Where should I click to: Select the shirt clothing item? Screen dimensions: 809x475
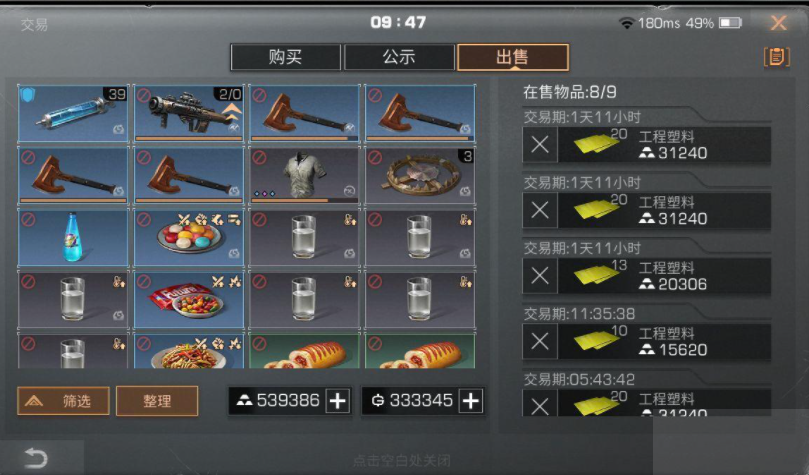304,175
